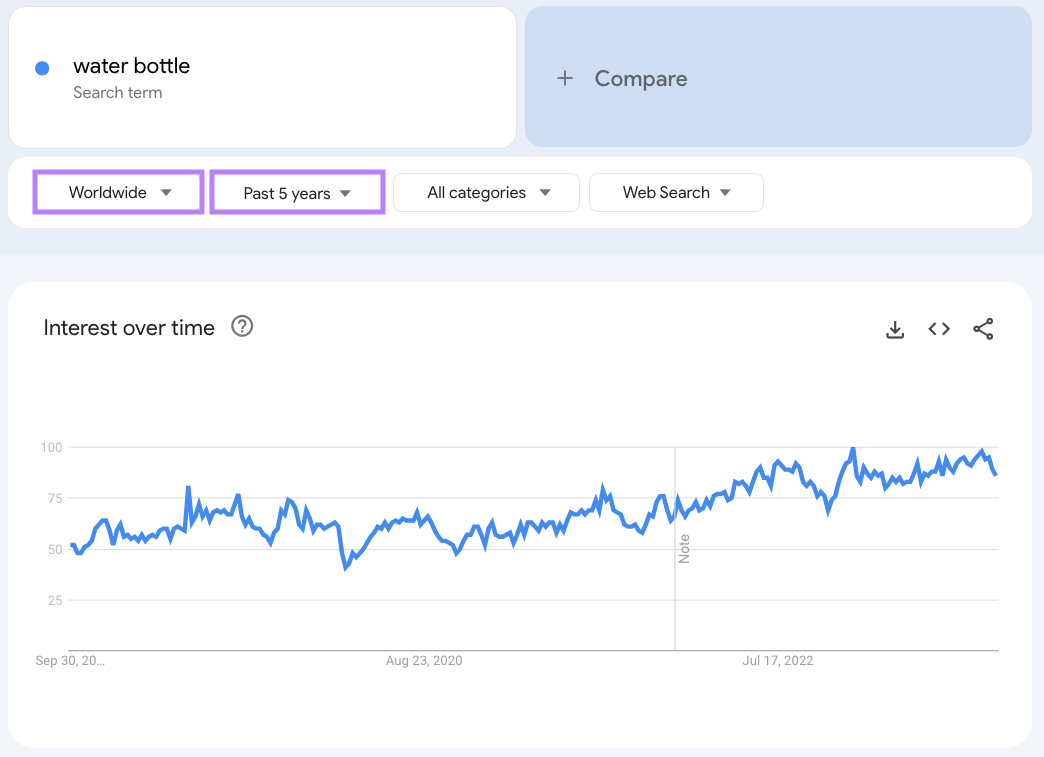Click the water bottle term title
The height and width of the screenshot is (757, 1044).
click(x=131, y=66)
